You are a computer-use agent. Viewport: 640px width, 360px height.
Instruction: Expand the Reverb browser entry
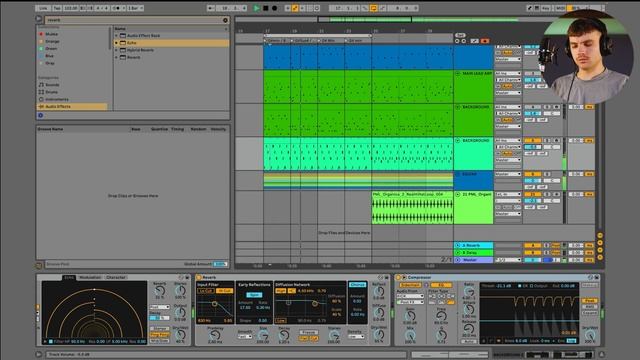[x=116, y=58]
